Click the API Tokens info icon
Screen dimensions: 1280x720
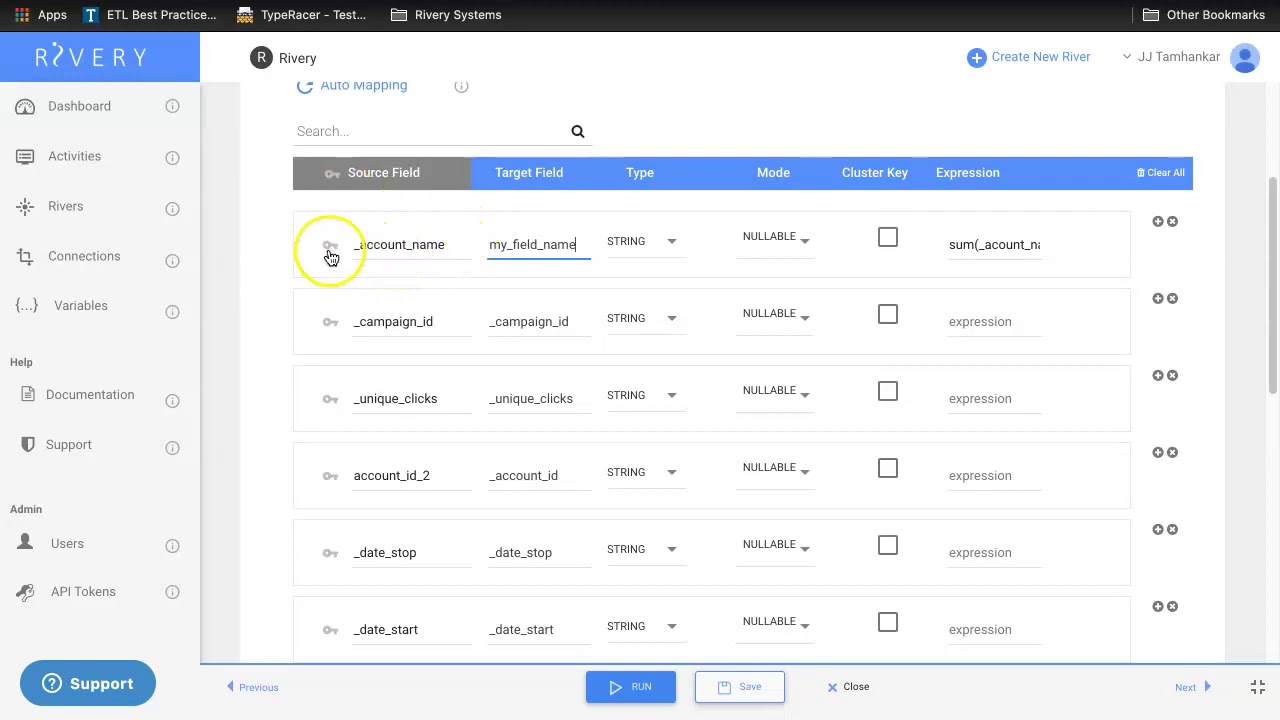click(x=172, y=593)
